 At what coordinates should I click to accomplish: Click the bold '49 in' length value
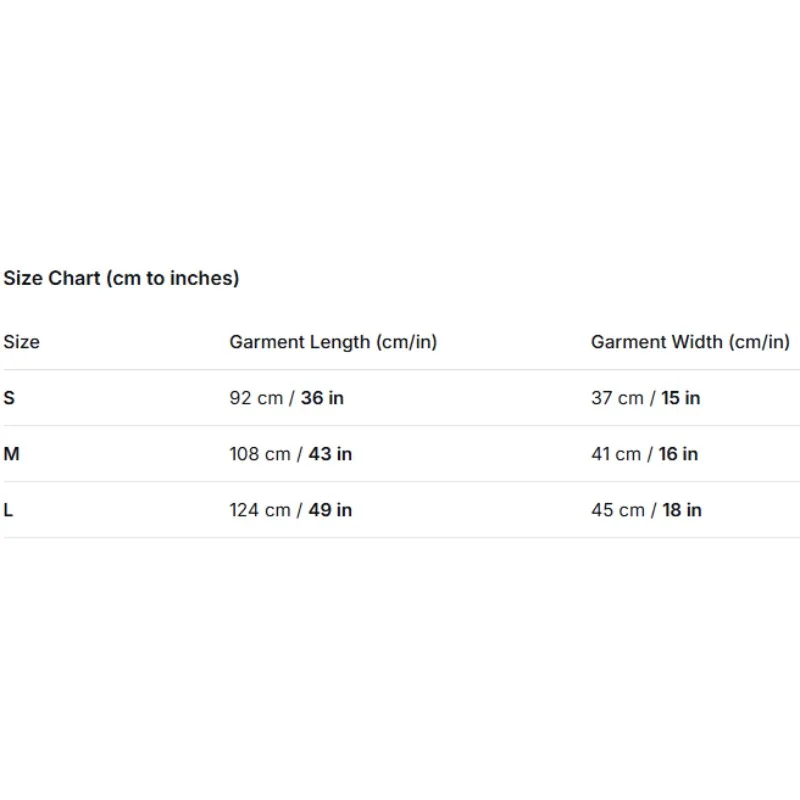coord(330,510)
